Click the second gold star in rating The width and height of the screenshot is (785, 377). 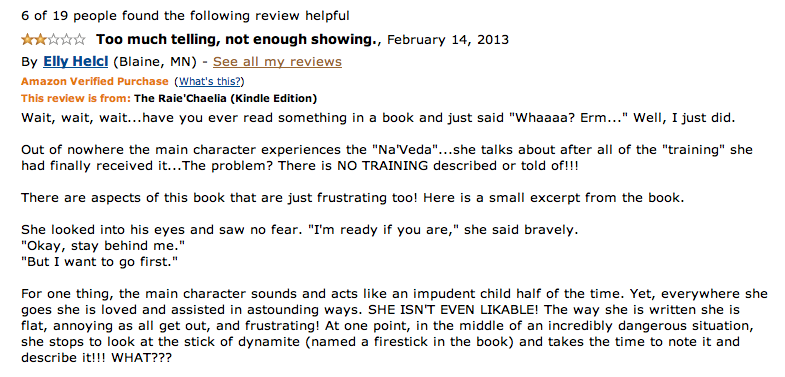(x=40, y=39)
